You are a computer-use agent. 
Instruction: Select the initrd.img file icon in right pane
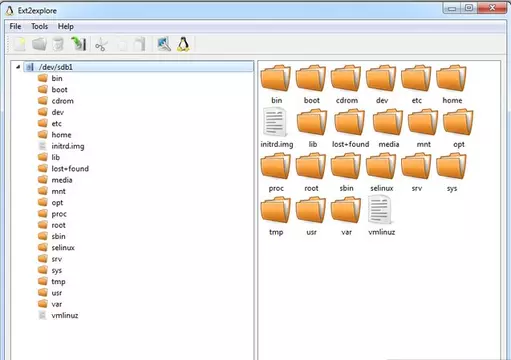pyautogui.click(x=277, y=128)
